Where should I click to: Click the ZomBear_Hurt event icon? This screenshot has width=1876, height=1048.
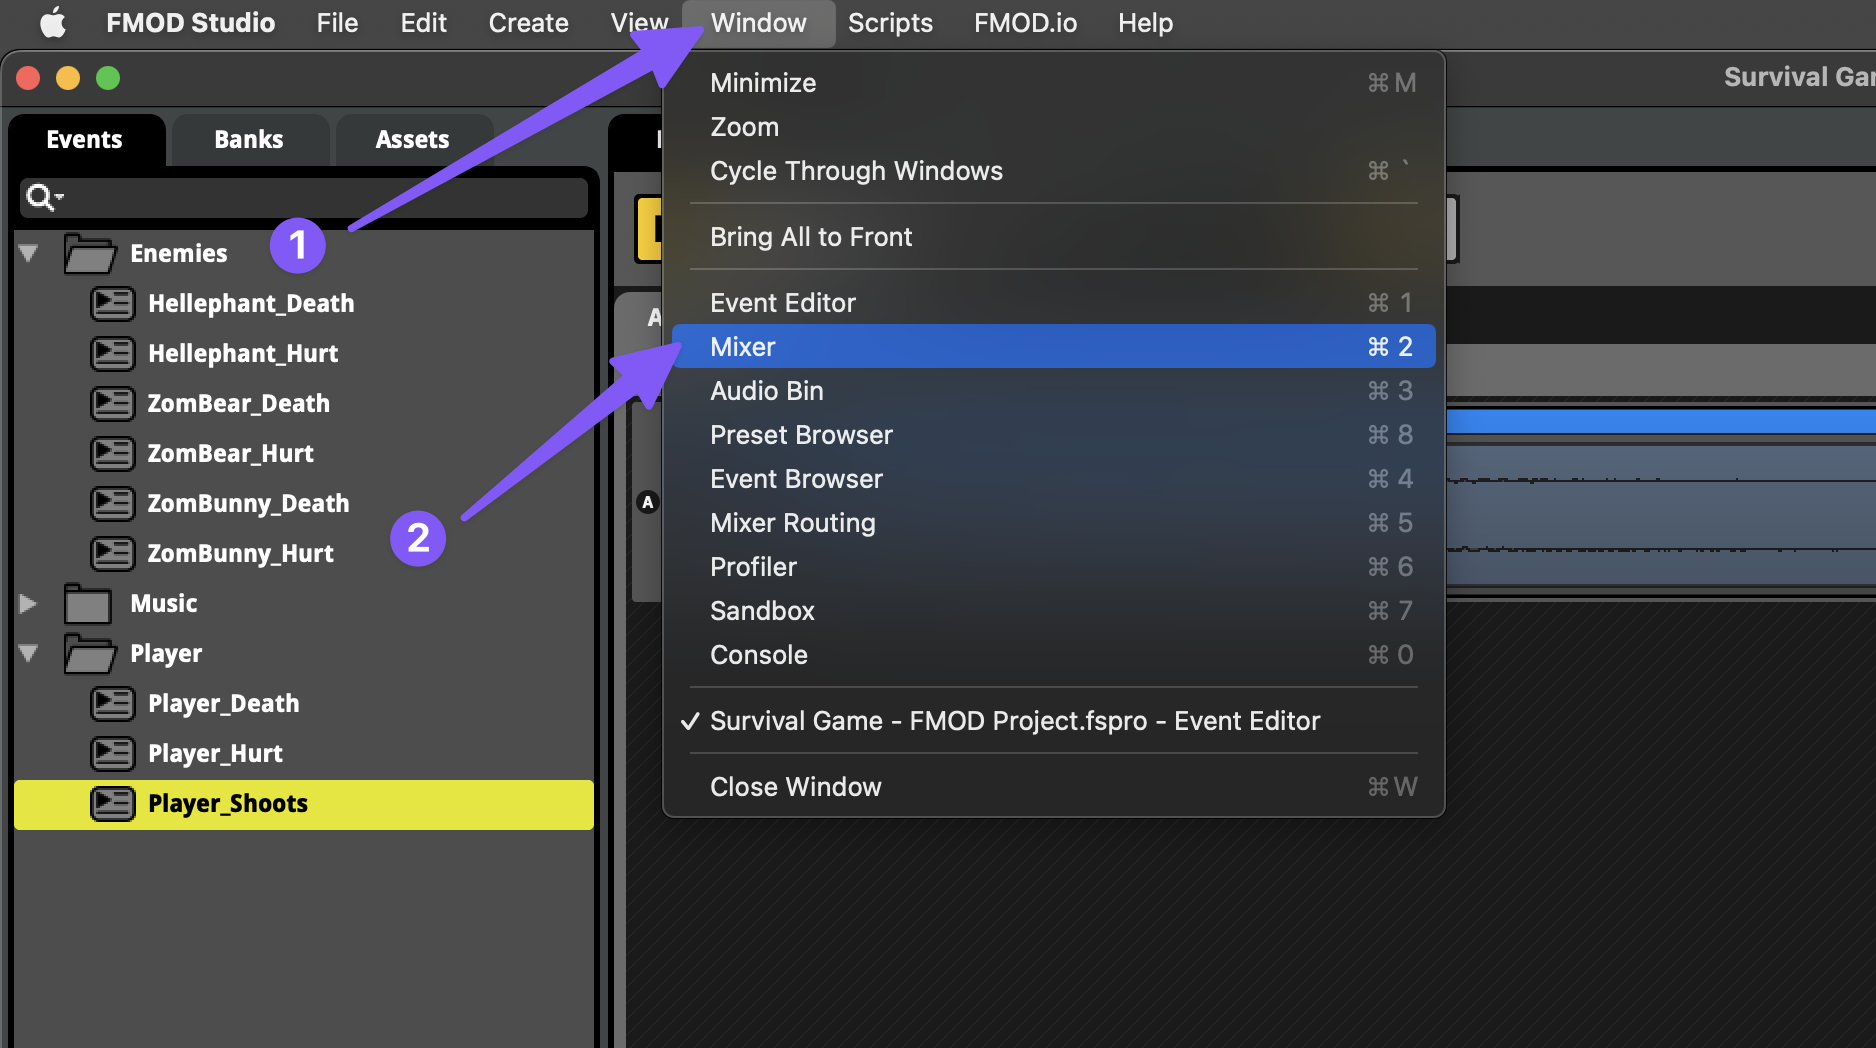pyautogui.click(x=112, y=453)
